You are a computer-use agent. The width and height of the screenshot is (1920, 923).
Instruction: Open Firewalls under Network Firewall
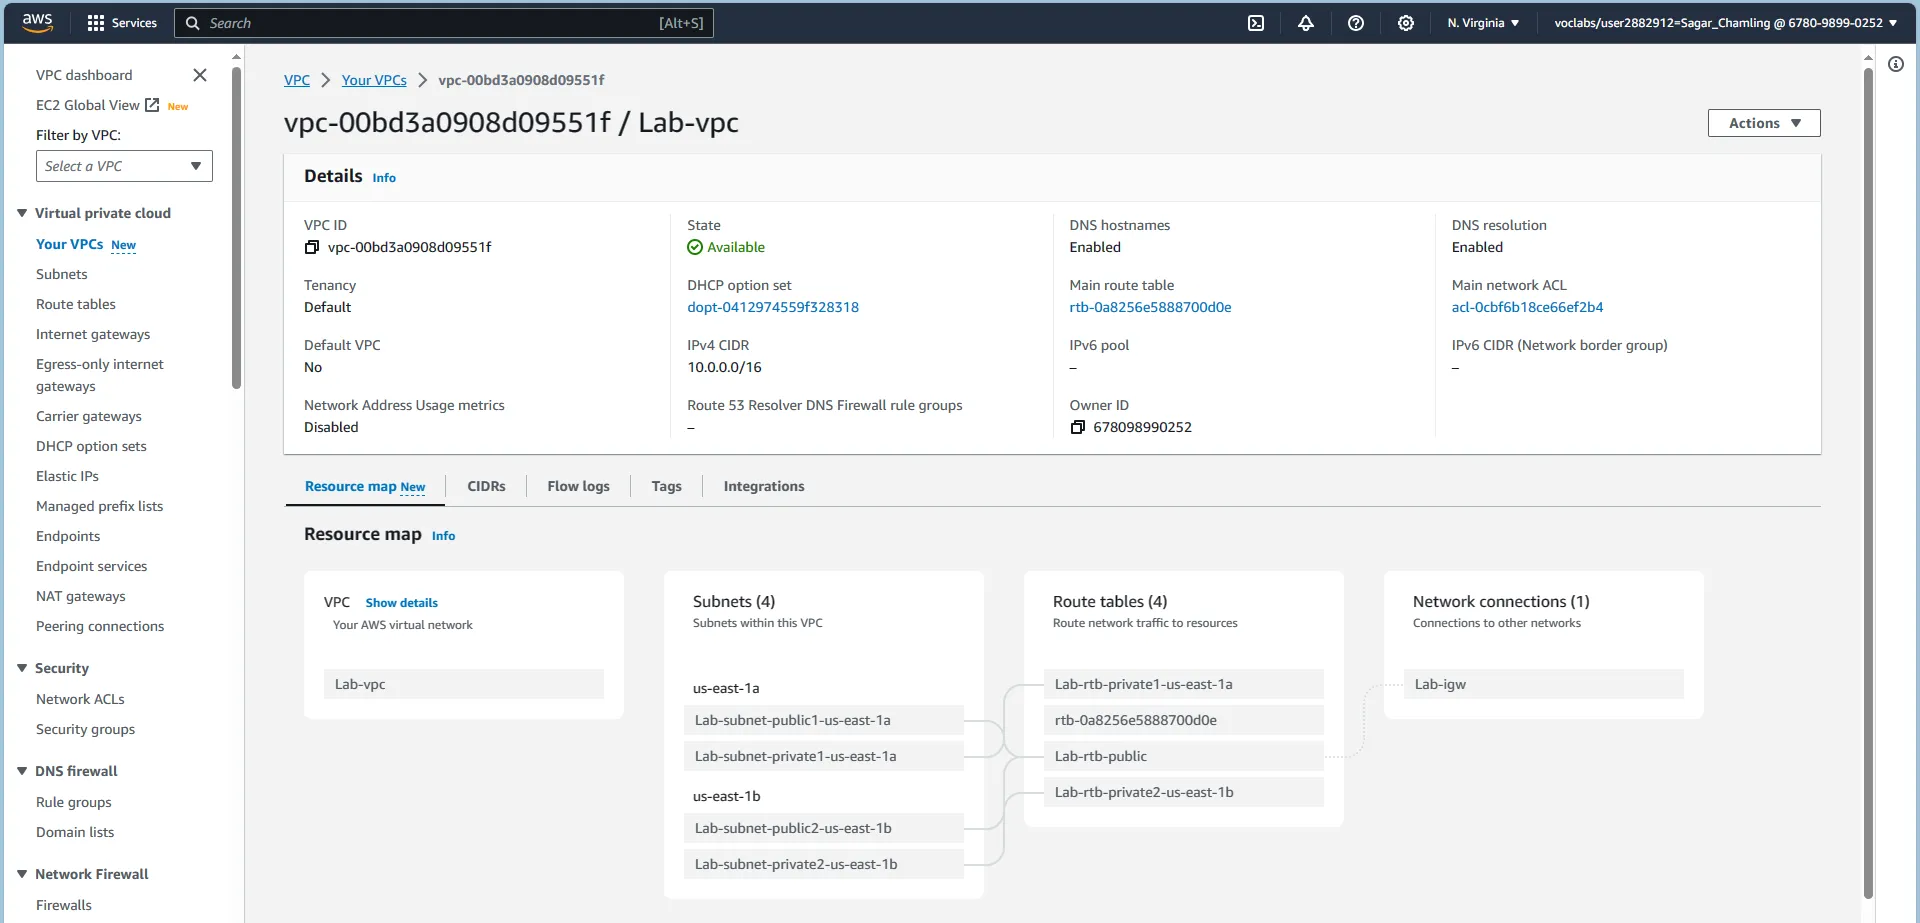(64, 905)
